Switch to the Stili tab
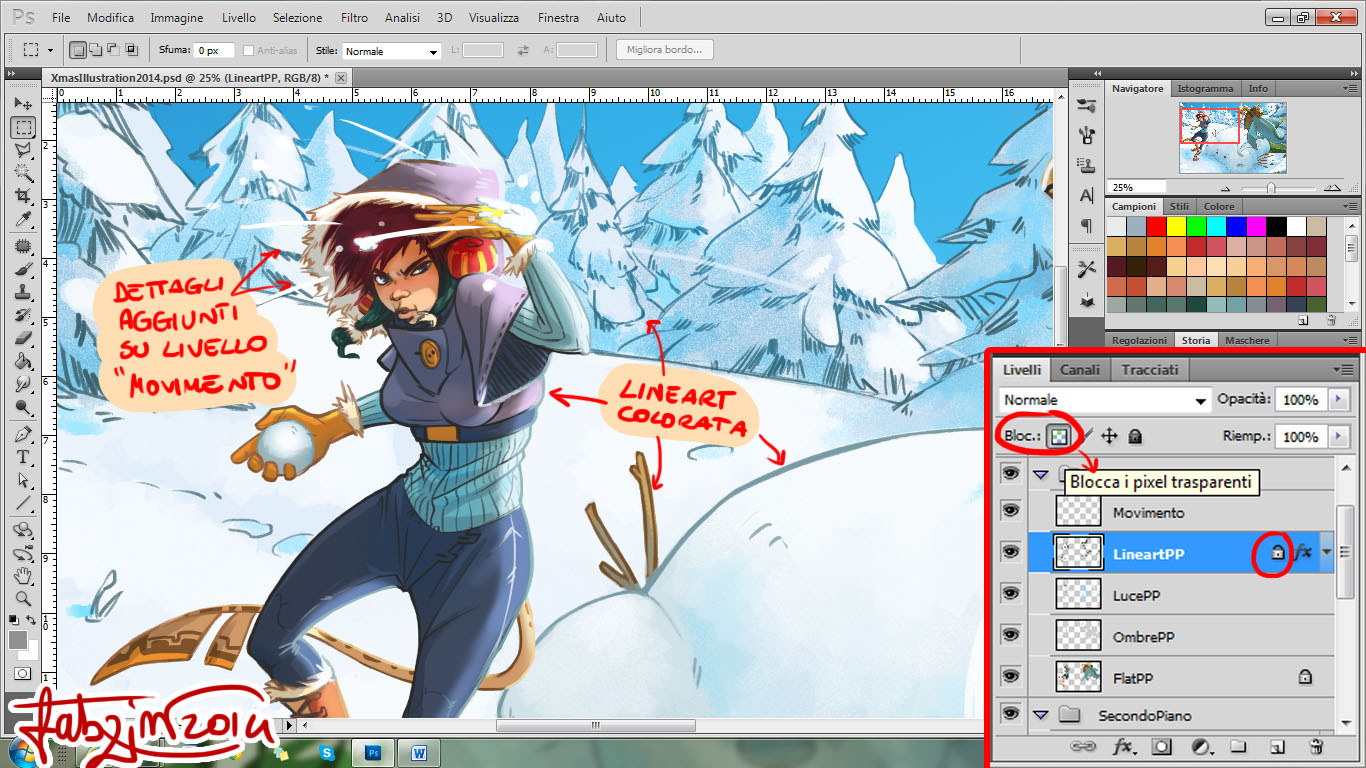The width and height of the screenshot is (1366, 768). pyautogui.click(x=1179, y=206)
